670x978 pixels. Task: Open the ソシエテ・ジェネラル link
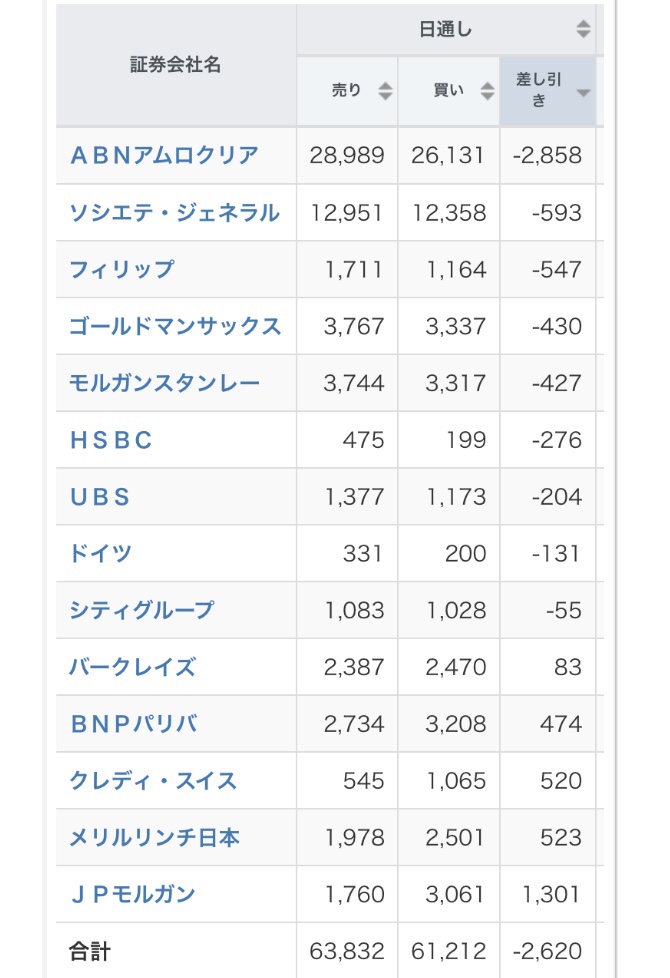coord(174,213)
